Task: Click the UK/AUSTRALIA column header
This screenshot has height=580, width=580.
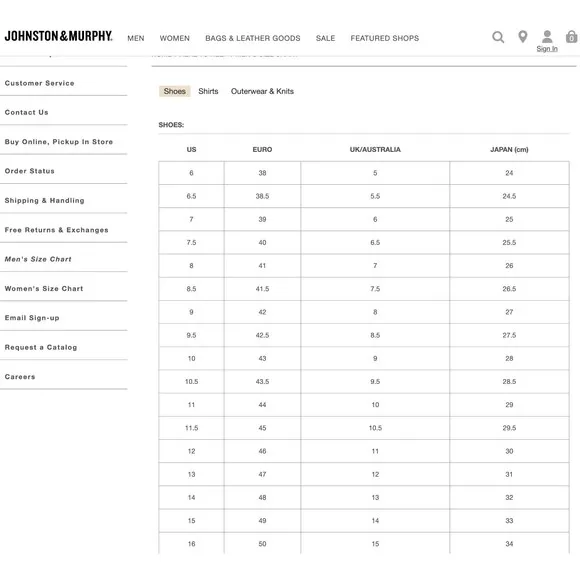Action: click(x=375, y=149)
